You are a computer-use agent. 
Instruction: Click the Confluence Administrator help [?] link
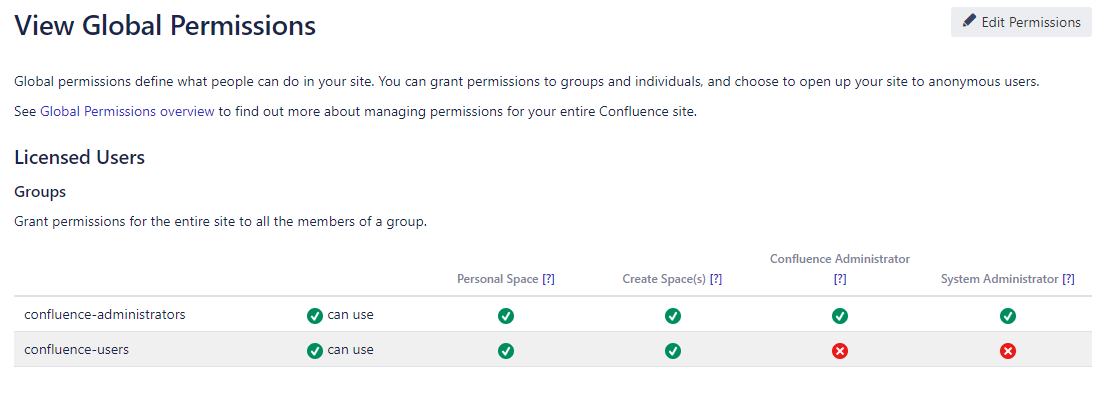click(840, 280)
